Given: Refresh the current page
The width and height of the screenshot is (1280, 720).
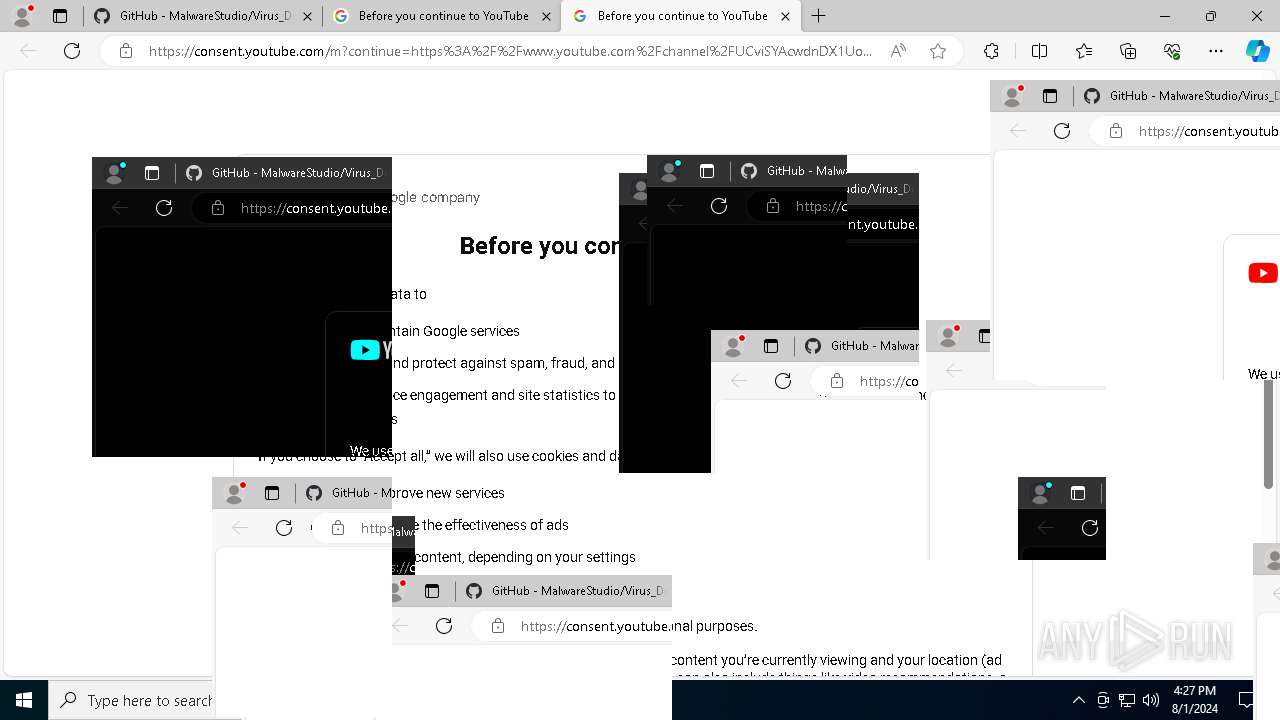Looking at the screenshot, I should coord(72,51).
